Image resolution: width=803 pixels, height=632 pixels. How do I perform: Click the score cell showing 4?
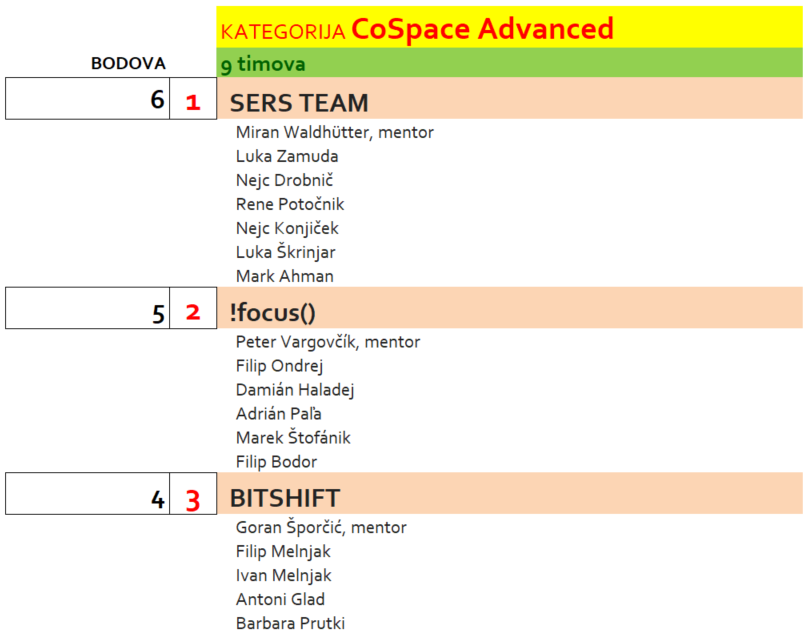(88, 497)
